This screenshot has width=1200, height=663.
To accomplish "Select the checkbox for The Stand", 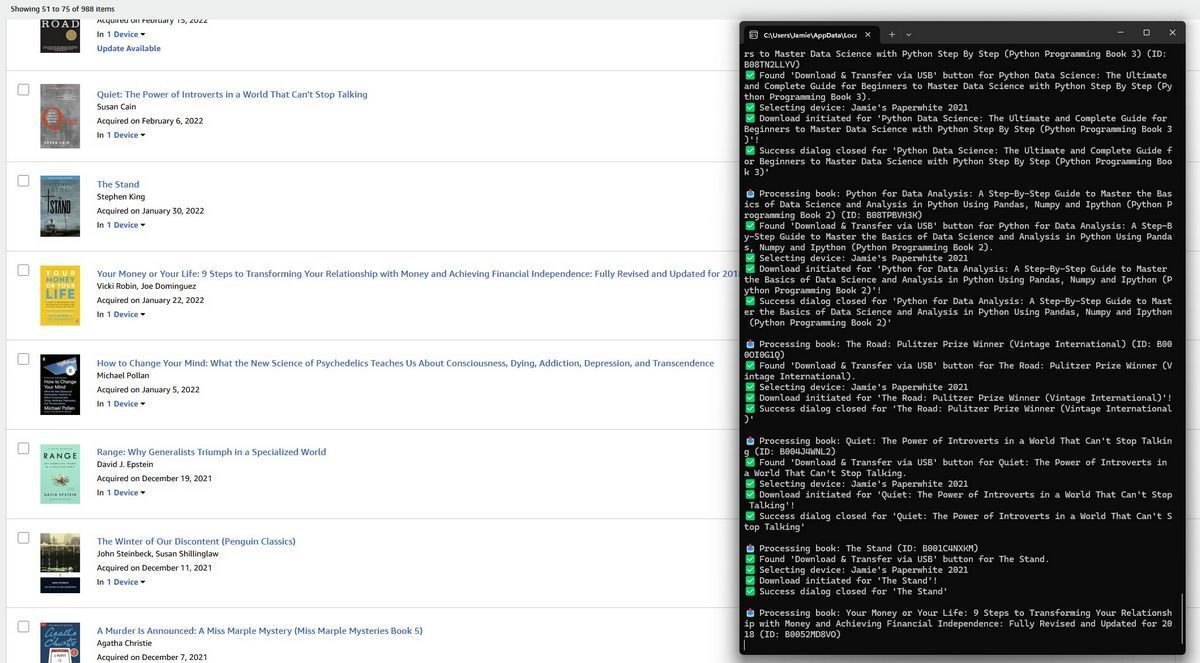I will (x=23, y=179).
